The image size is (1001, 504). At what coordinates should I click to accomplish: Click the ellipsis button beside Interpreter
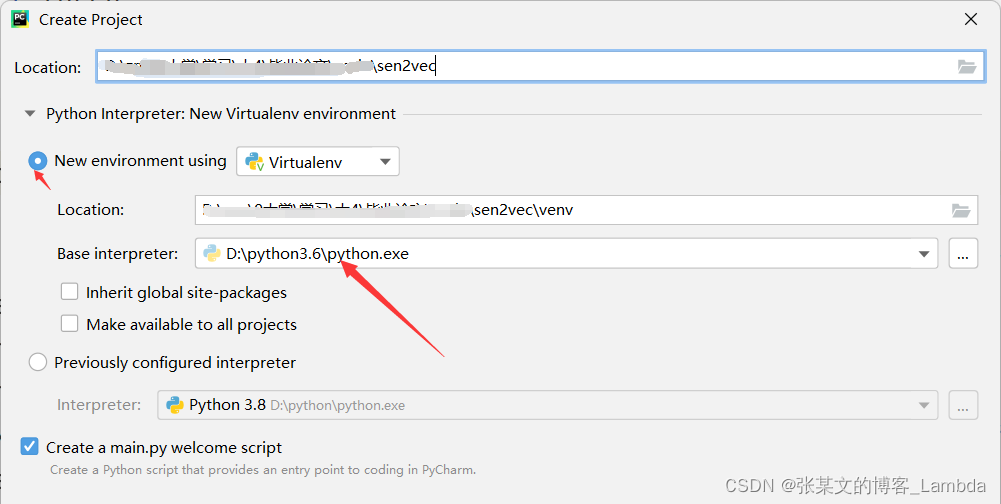pos(963,405)
